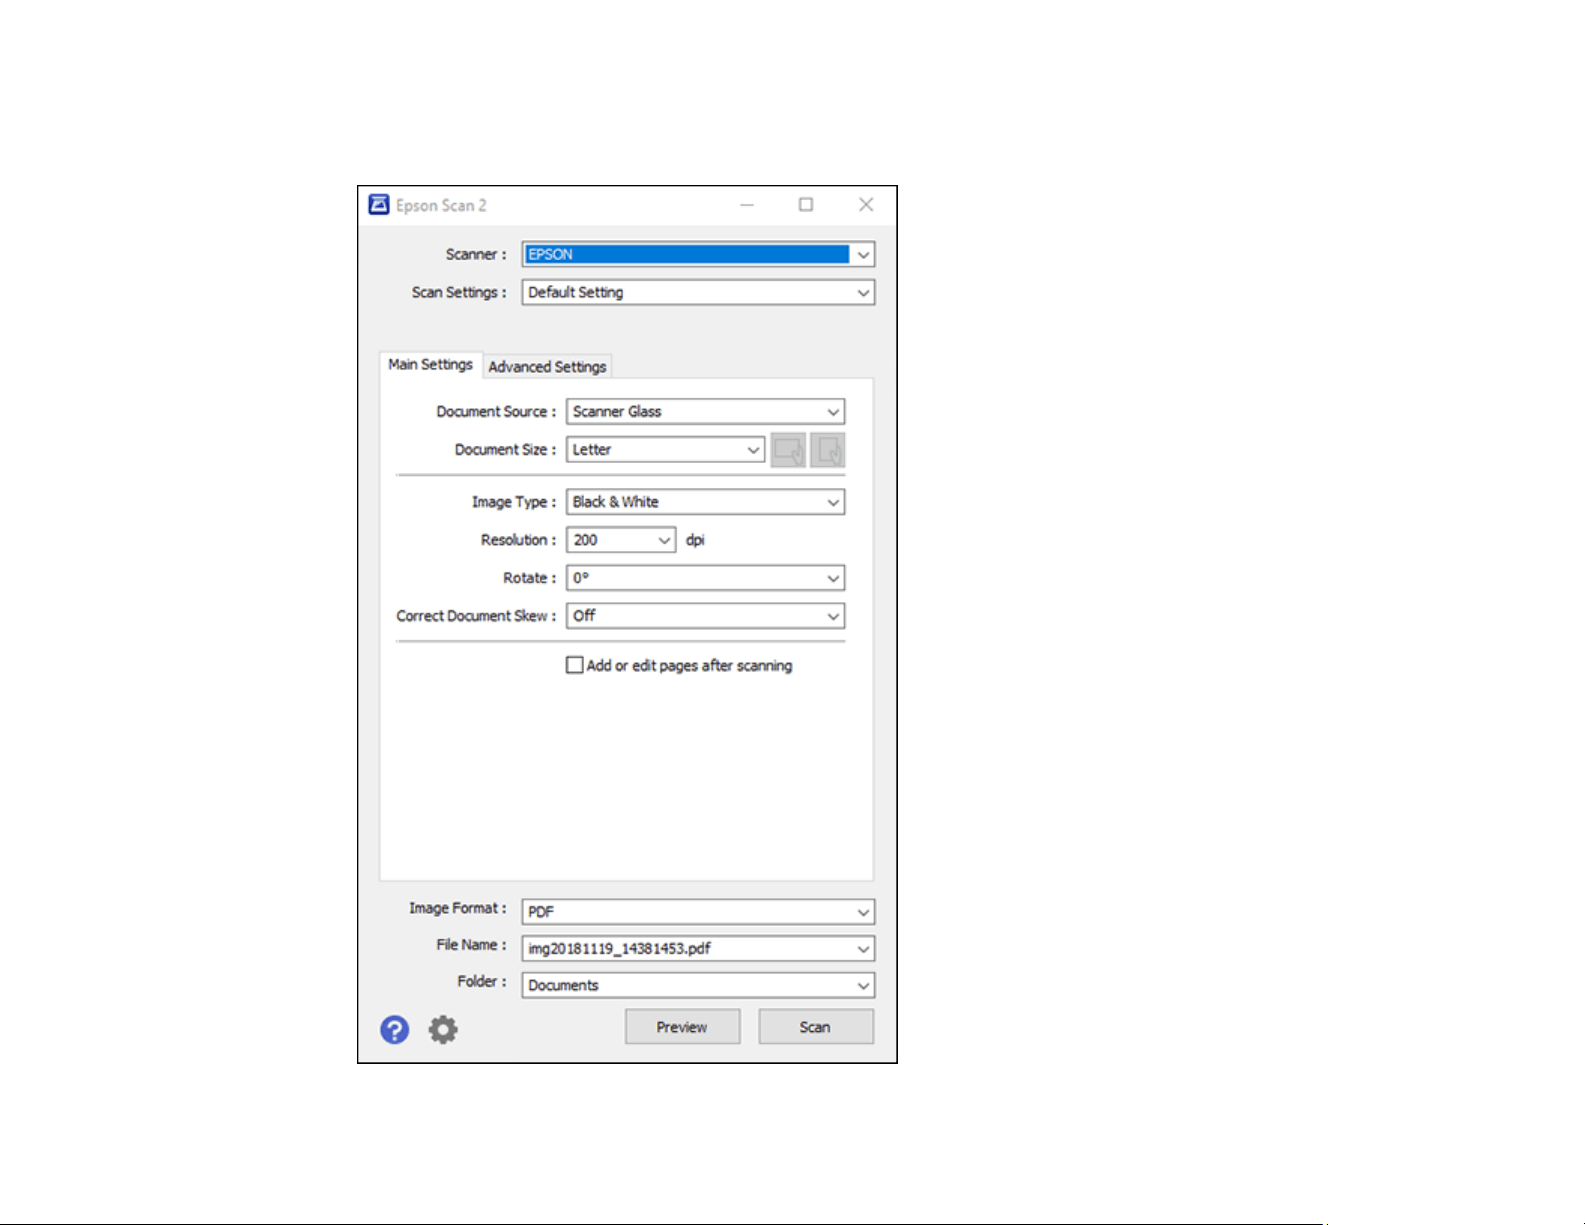Minimize the Epson Scan 2 window
This screenshot has height=1225, width=1585.
747,205
